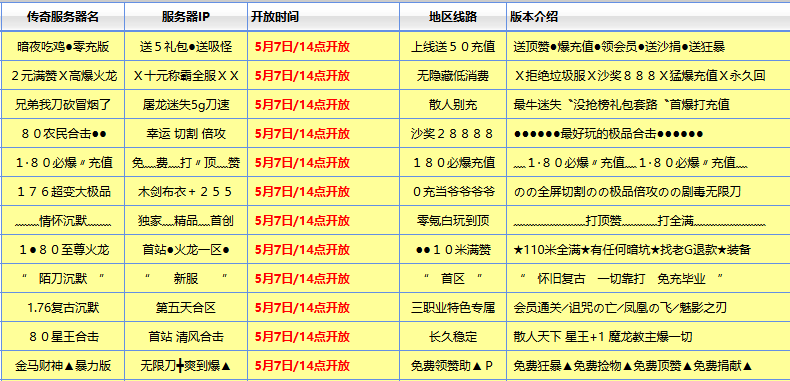The image size is (790, 381).
Task: Click 免费打〃顶赞 cell
Action: point(186,163)
